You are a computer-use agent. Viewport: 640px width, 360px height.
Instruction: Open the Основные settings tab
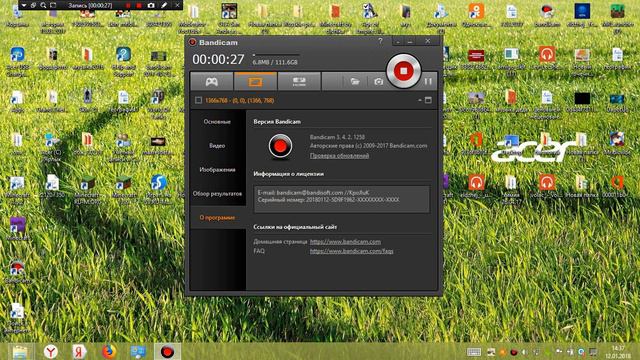pos(217,122)
